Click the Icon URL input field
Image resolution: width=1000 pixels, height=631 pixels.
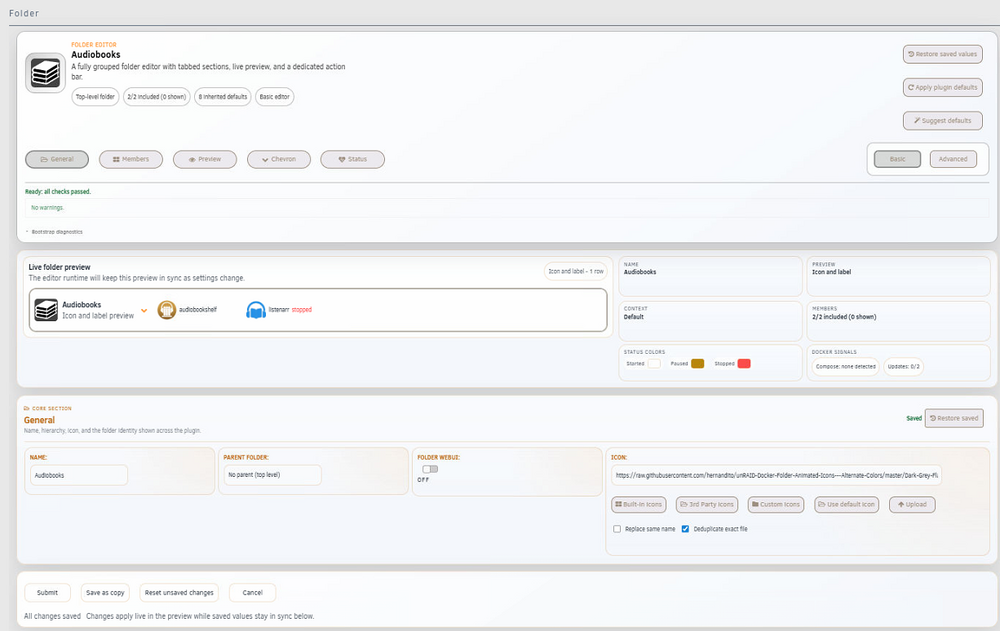coord(776,475)
